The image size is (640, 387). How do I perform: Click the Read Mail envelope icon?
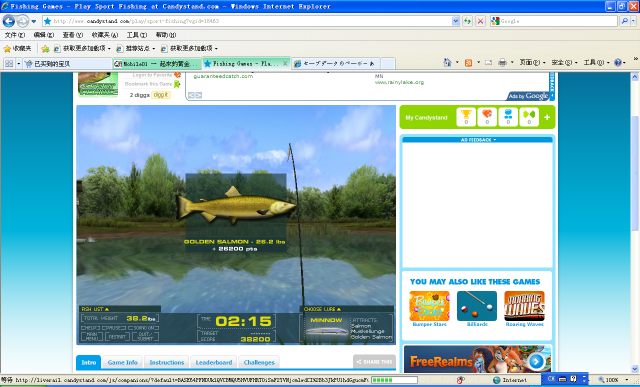coord(489,62)
